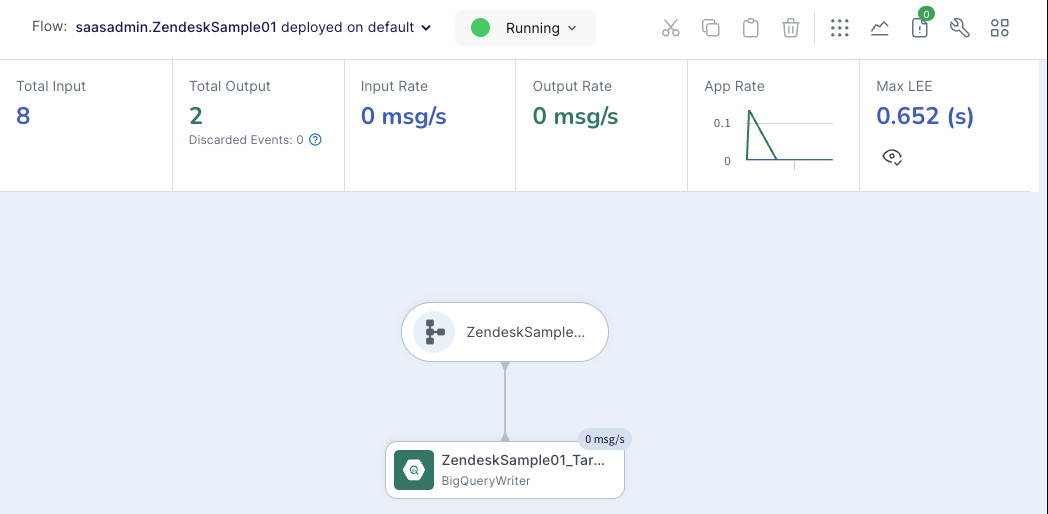Viewport: 1048px width, 514px height.
Task: Click the Discarded Events: 0 text
Action: pos(246,140)
